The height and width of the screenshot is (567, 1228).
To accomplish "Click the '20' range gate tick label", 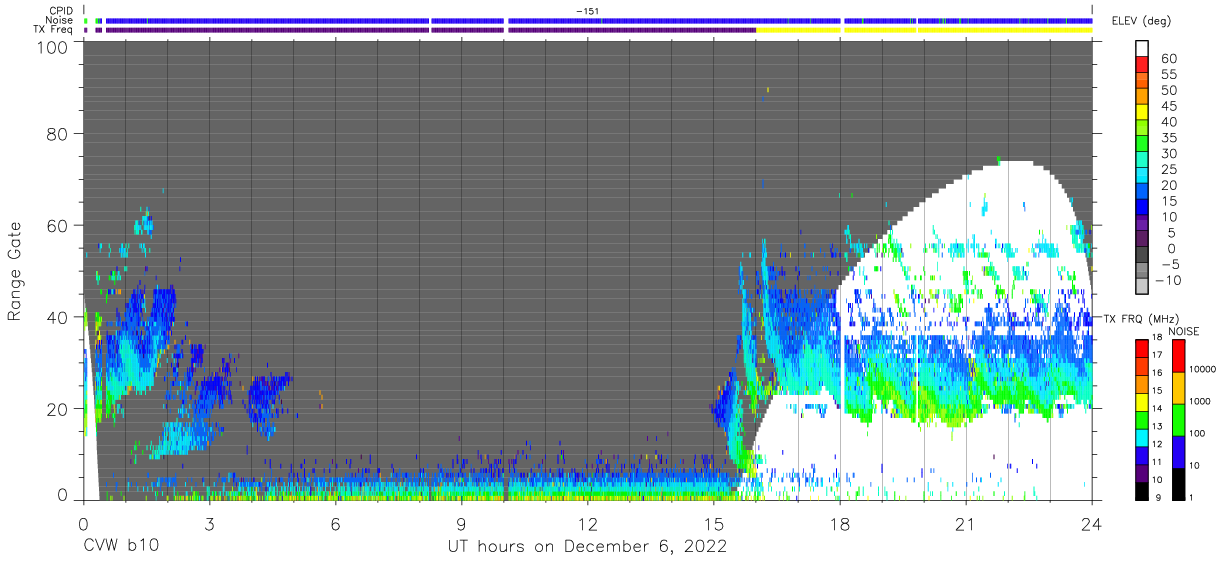I will 59,408.
